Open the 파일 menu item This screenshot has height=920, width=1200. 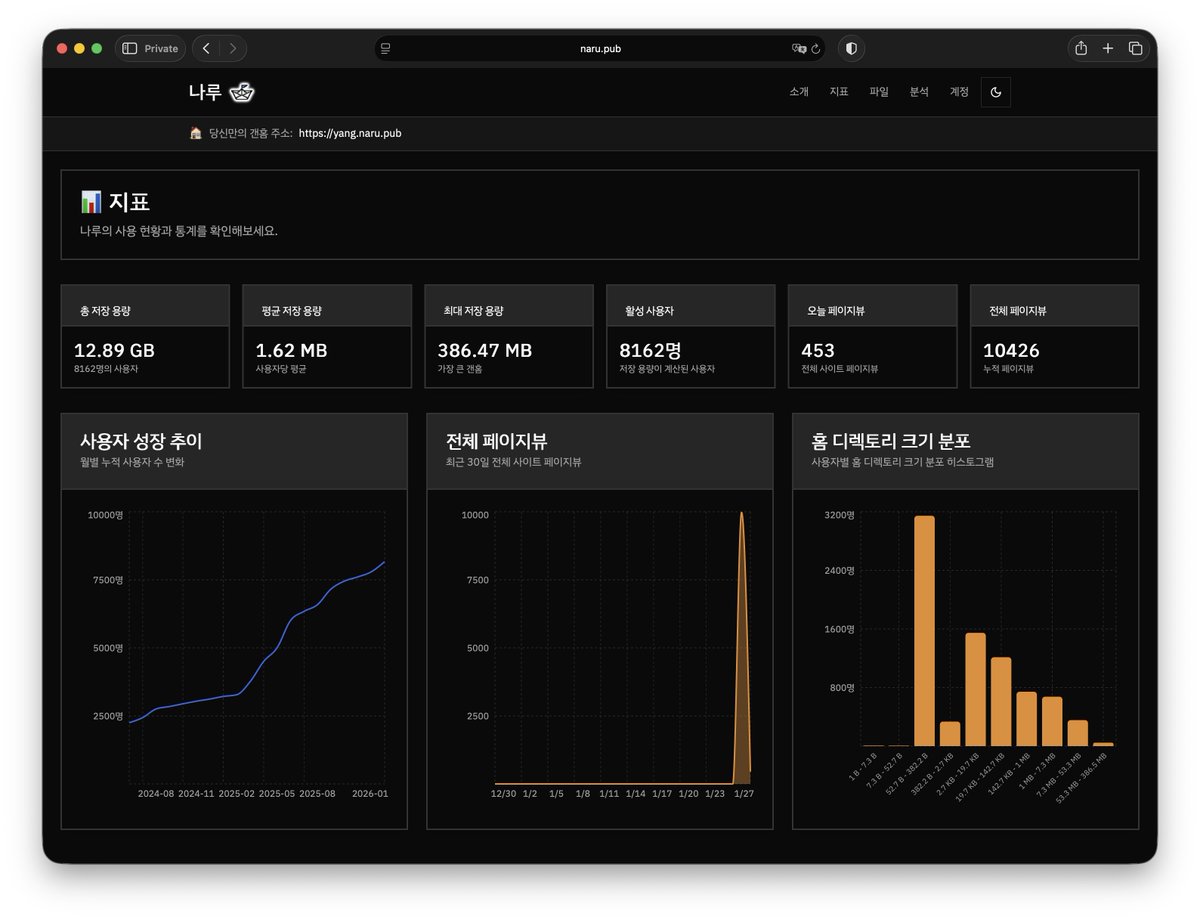(879, 92)
